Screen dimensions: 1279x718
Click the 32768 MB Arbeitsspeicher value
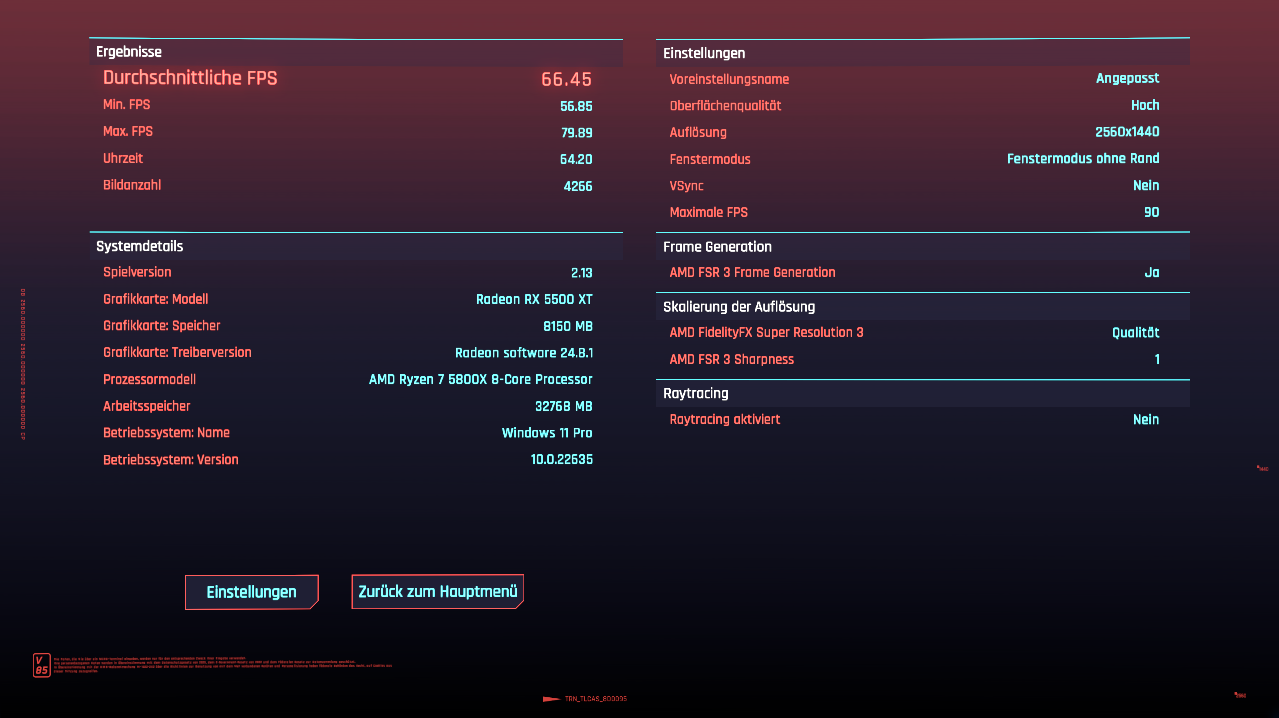pyautogui.click(x=564, y=406)
